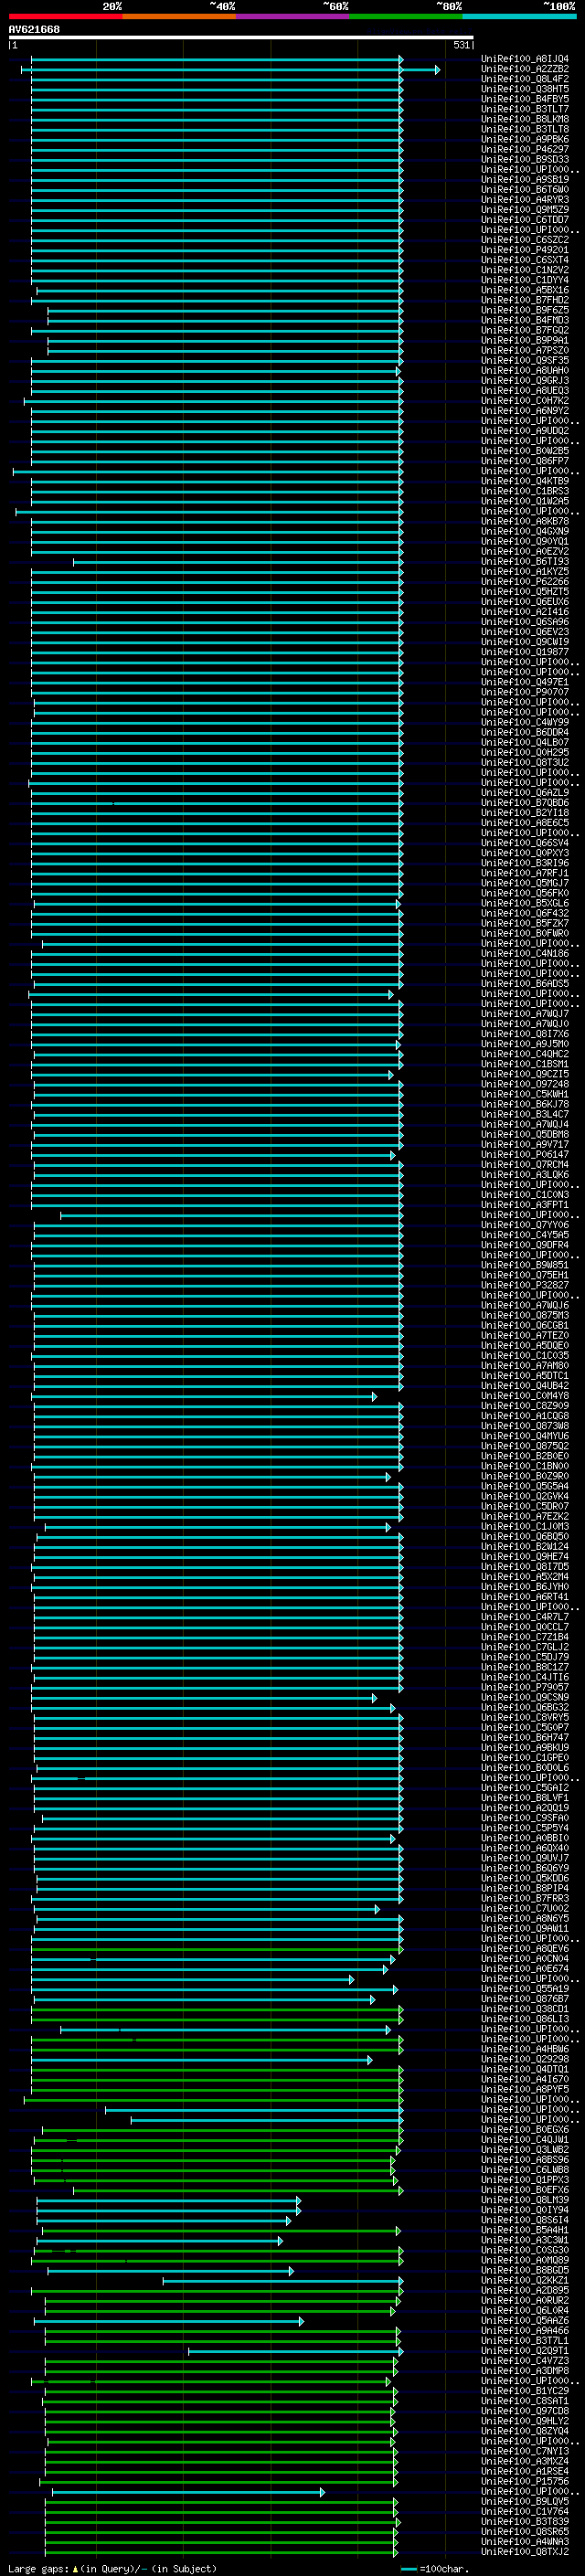Click the white query sequence bar
The image size is (585, 2576).
[x=240, y=38]
